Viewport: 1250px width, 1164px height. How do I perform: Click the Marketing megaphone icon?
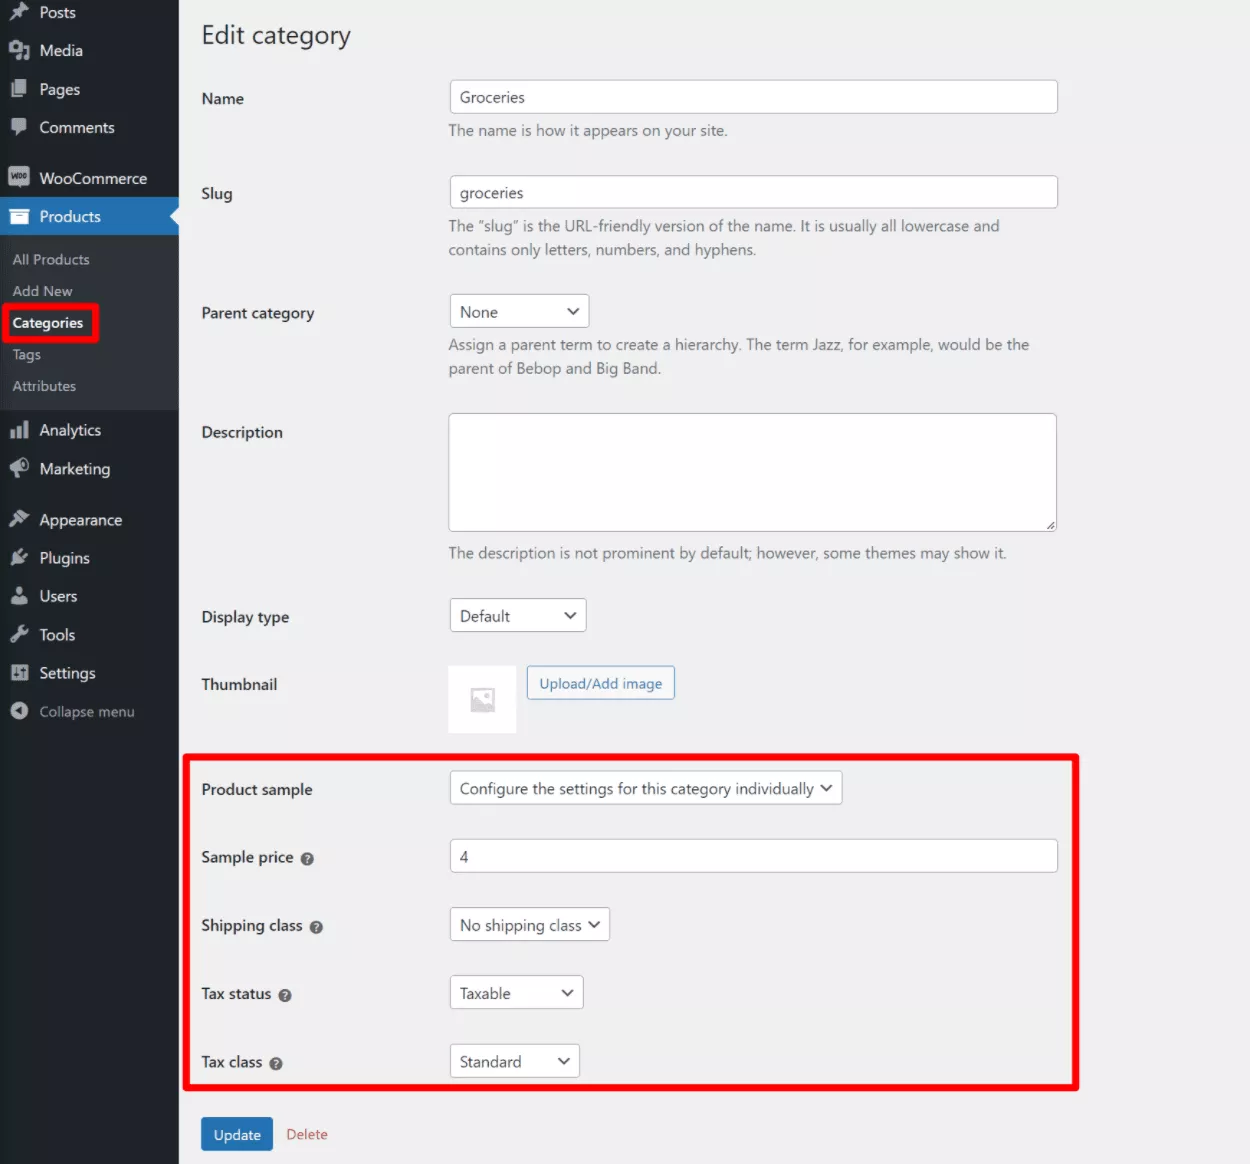(19, 468)
